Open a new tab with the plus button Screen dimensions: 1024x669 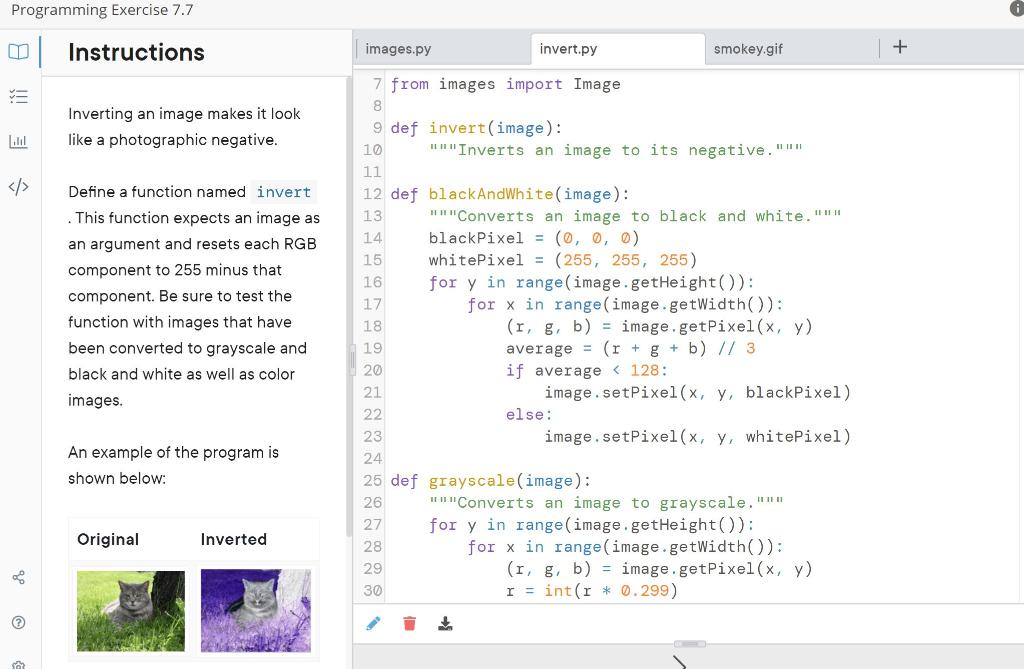(899, 46)
